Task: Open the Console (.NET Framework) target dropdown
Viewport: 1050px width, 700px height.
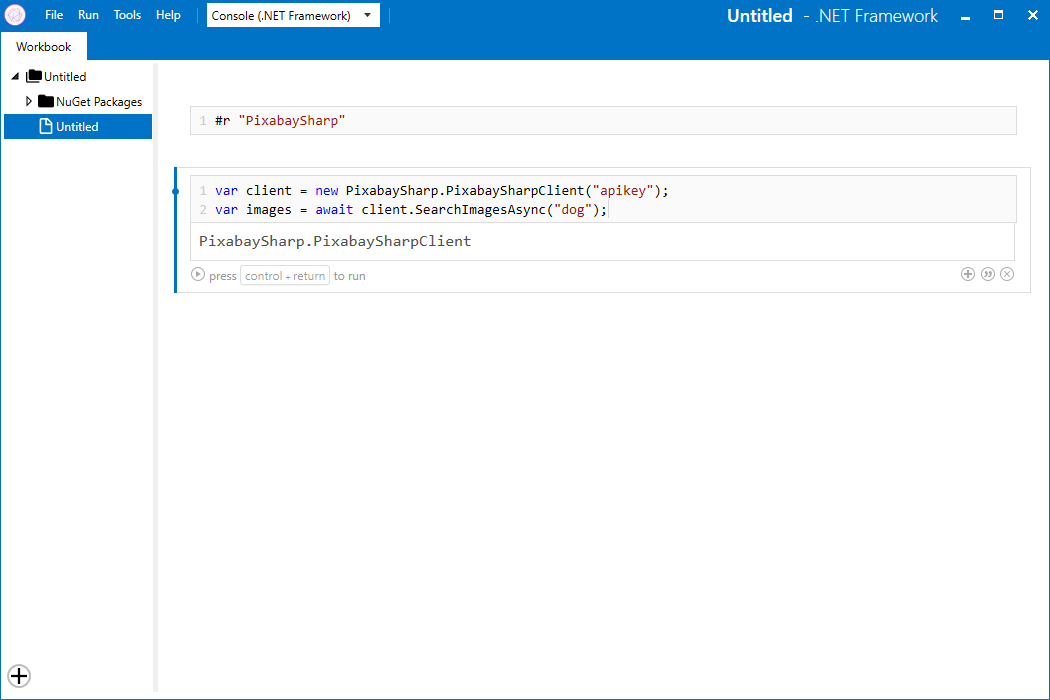Action: (293, 15)
